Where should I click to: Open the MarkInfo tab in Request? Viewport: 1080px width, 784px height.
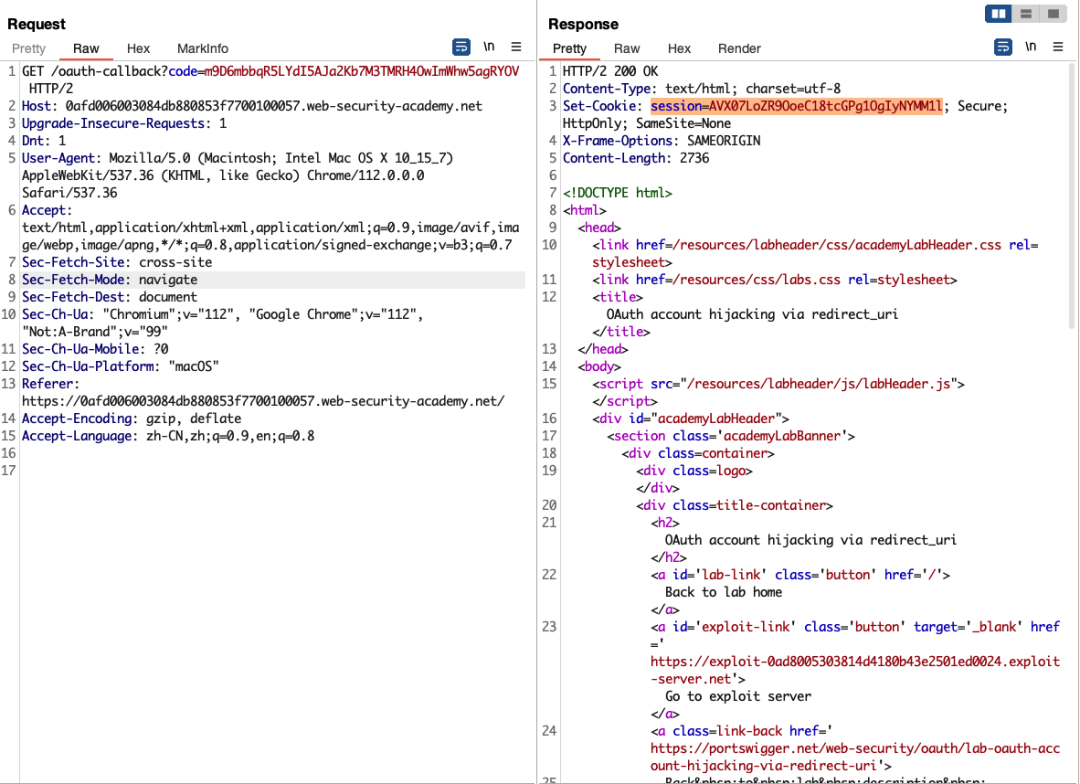202,48
